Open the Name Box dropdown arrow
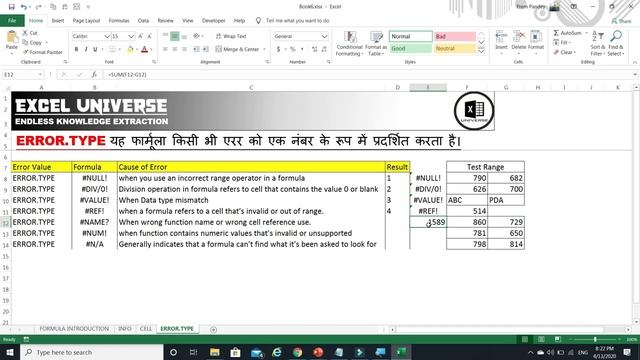This screenshot has width=640, height=360. (40, 75)
